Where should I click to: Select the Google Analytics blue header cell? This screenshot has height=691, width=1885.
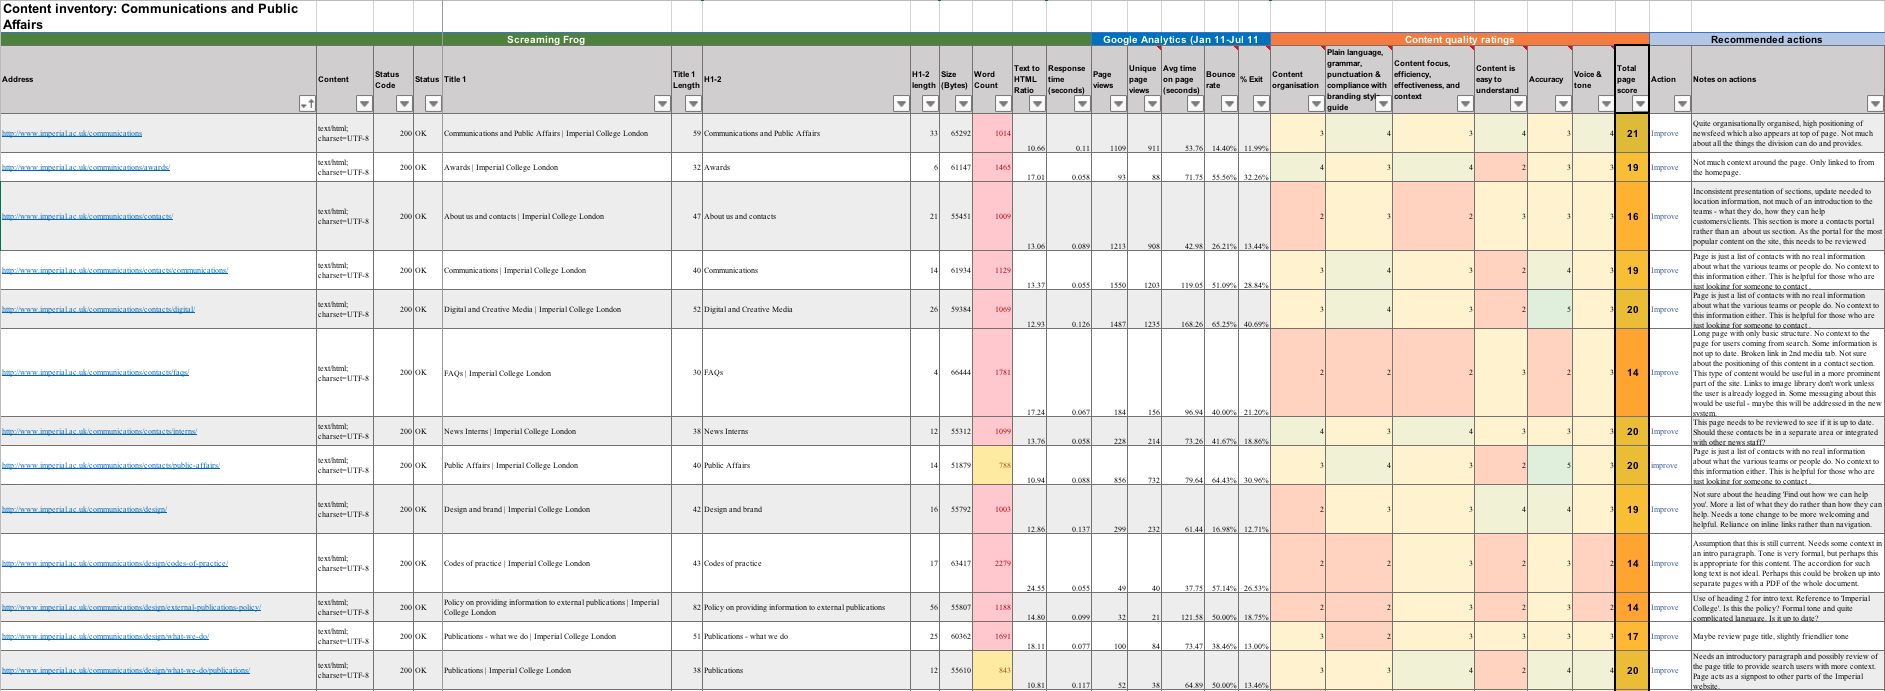1180,40
